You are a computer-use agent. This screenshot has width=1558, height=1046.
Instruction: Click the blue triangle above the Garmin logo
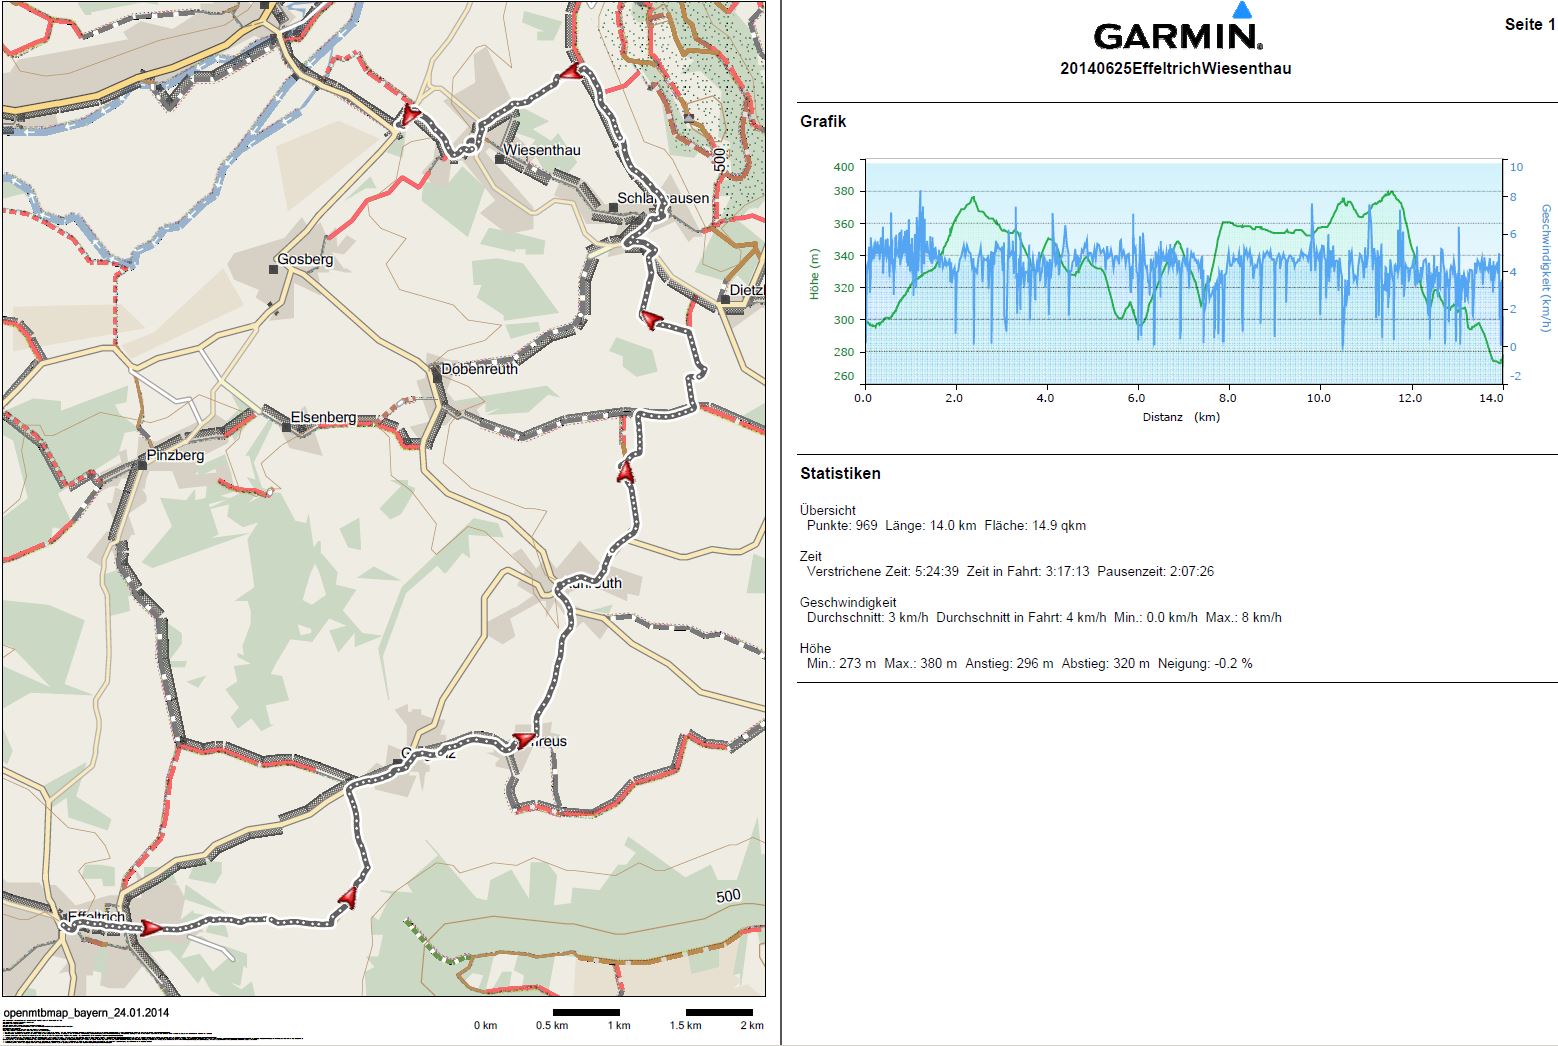1242,11
